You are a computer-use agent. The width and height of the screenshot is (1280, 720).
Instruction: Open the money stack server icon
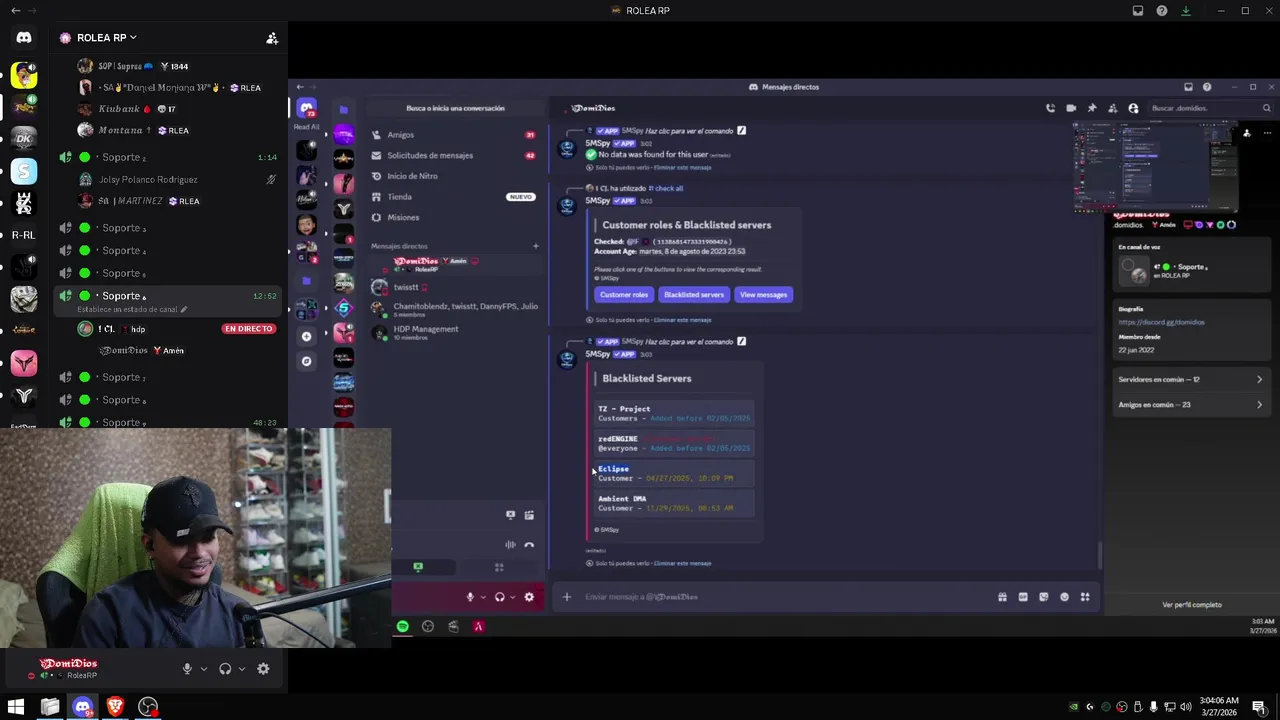(24, 298)
